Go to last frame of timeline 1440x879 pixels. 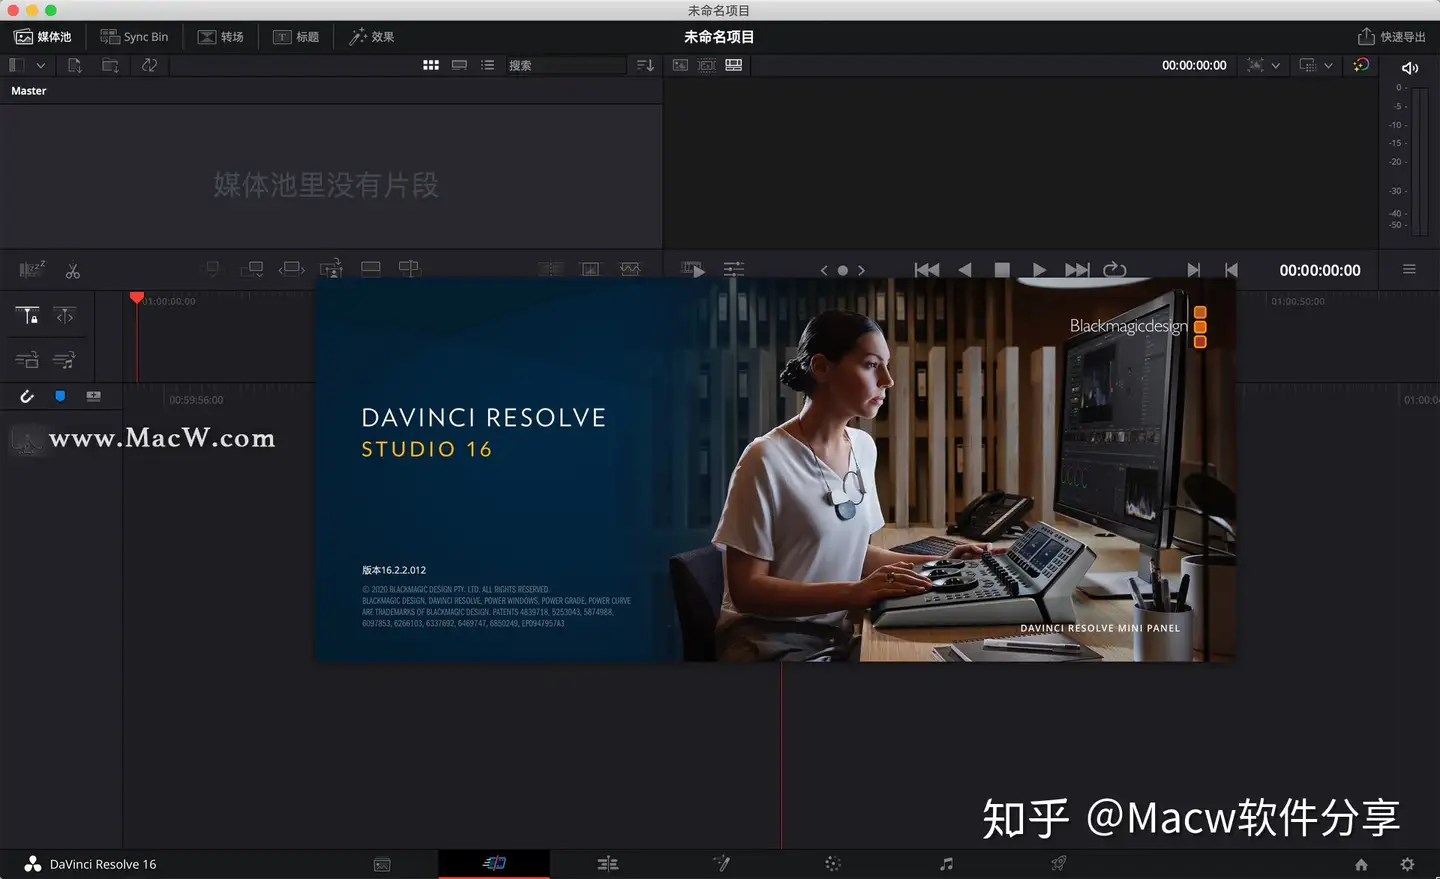(x=1077, y=270)
